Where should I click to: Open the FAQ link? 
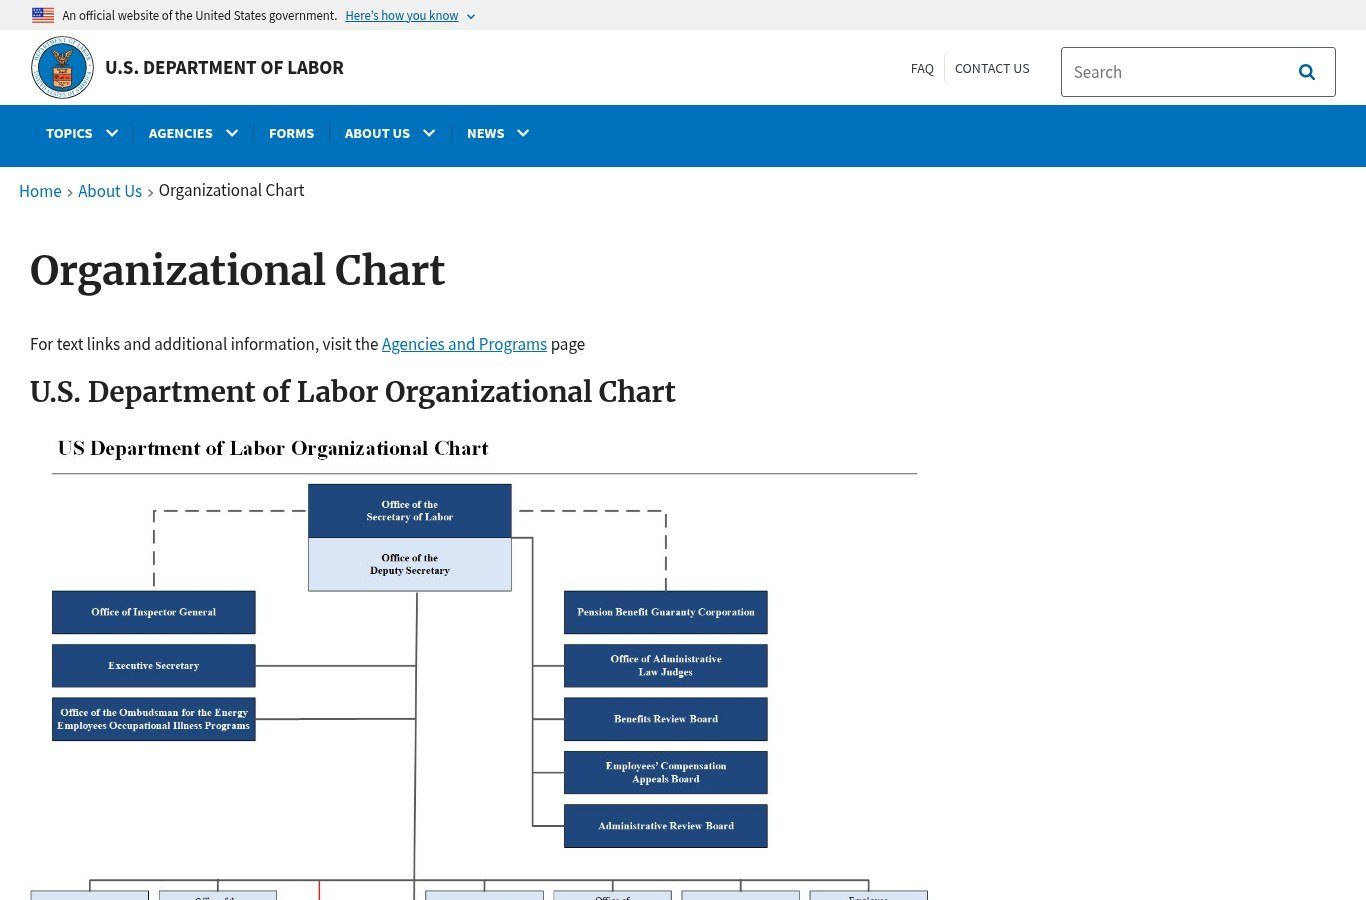pos(922,68)
